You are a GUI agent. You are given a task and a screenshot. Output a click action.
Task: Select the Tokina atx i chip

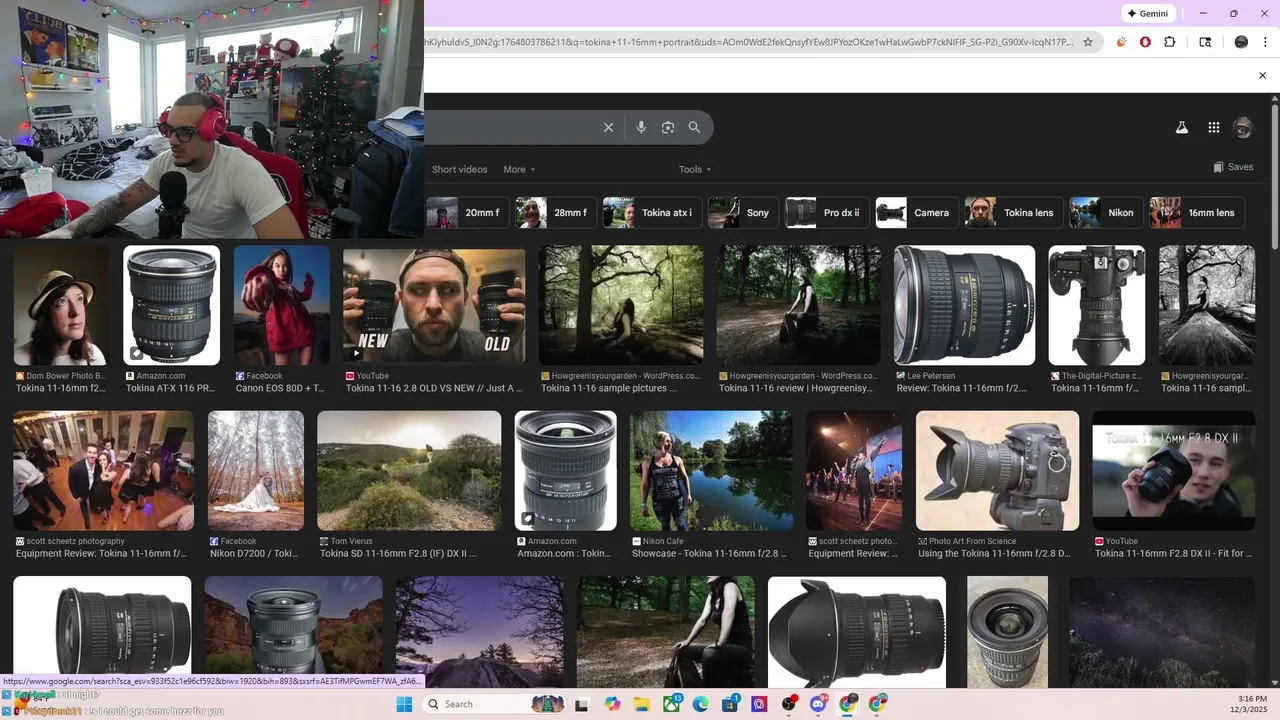pos(651,213)
